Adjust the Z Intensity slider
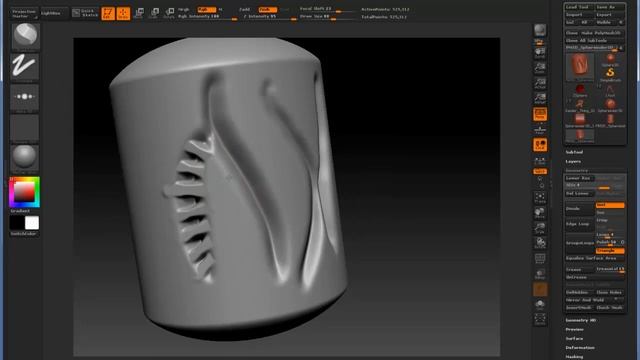640x360 pixels. click(270, 17)
